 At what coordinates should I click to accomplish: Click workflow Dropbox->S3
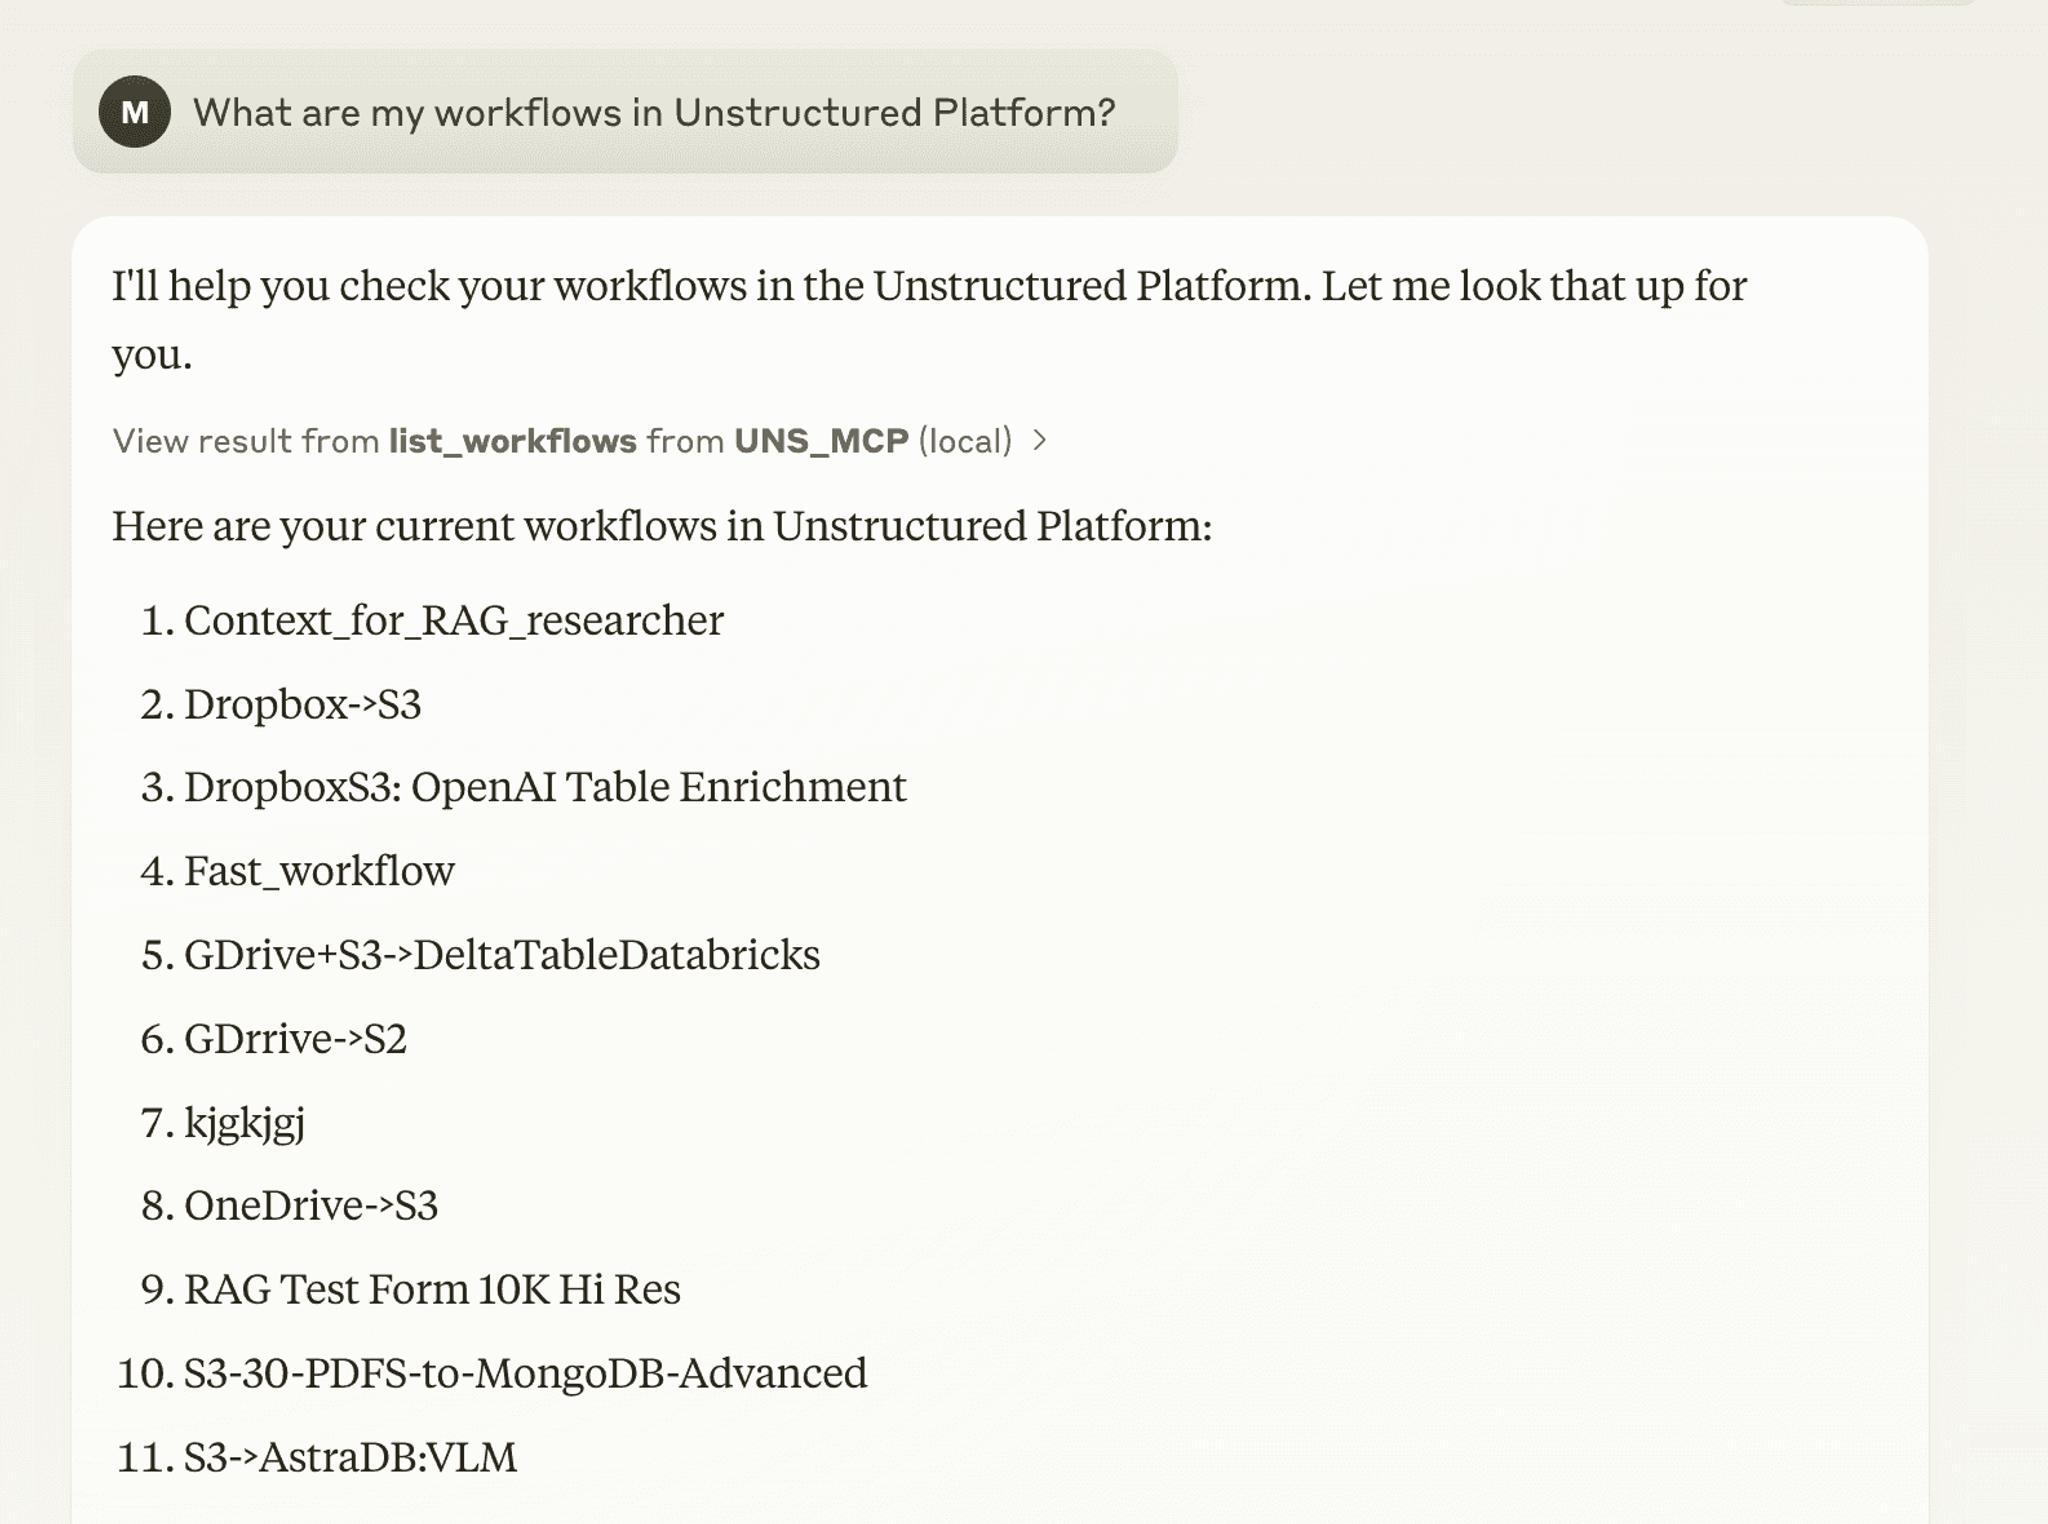(x=302, y=705)
